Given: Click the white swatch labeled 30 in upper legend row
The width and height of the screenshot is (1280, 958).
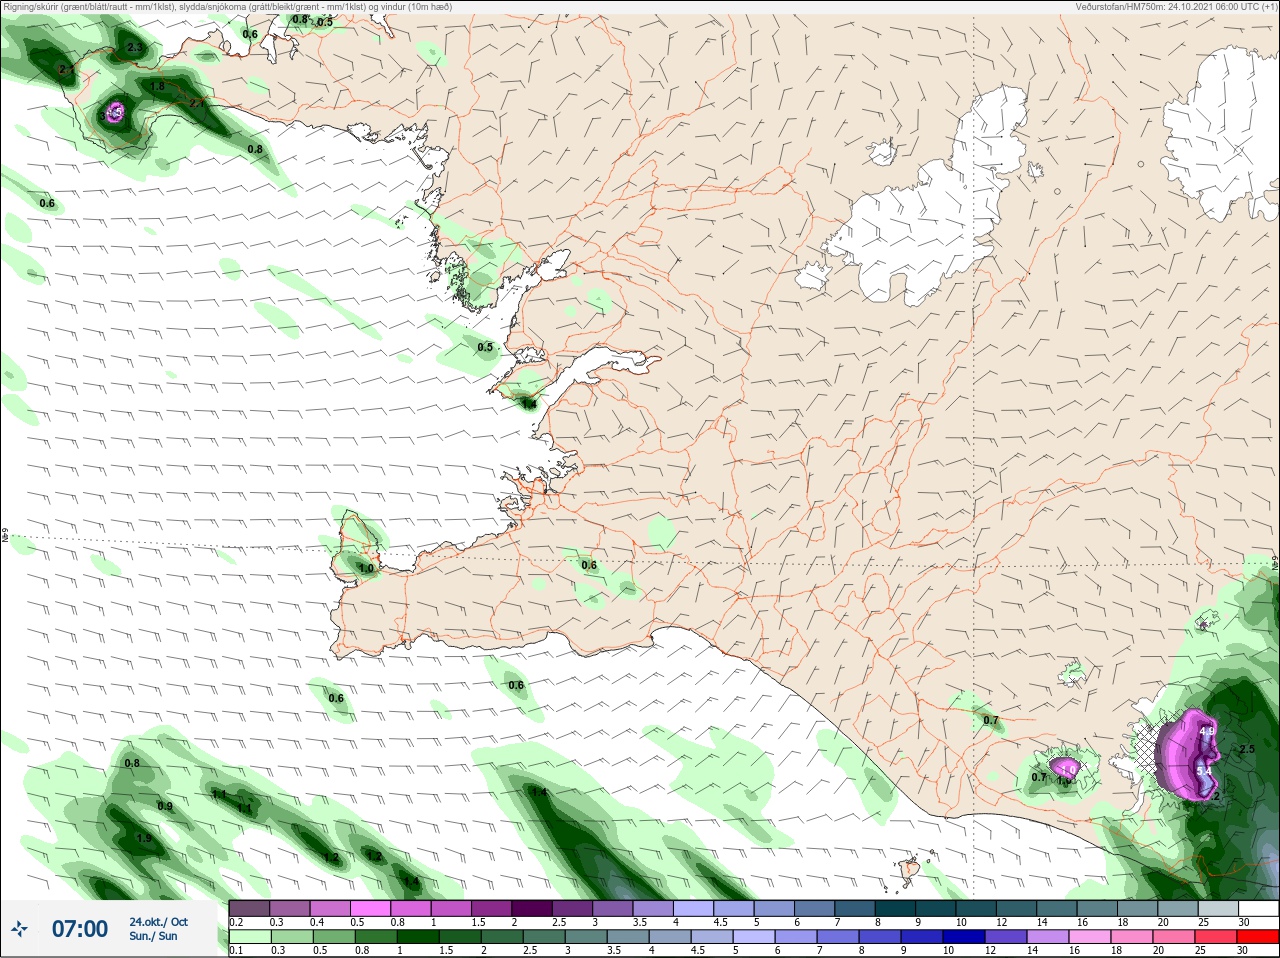Looking at the screenshot, I should (x=1257, y=908).
